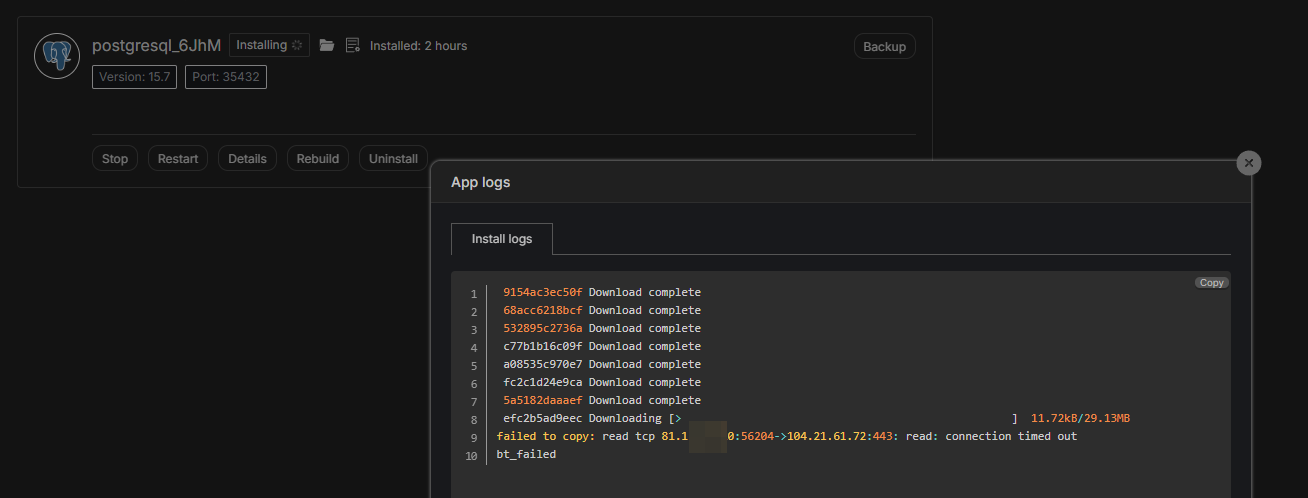
Task: Stop the postgresql app
Action: click(x=115, y=158)
